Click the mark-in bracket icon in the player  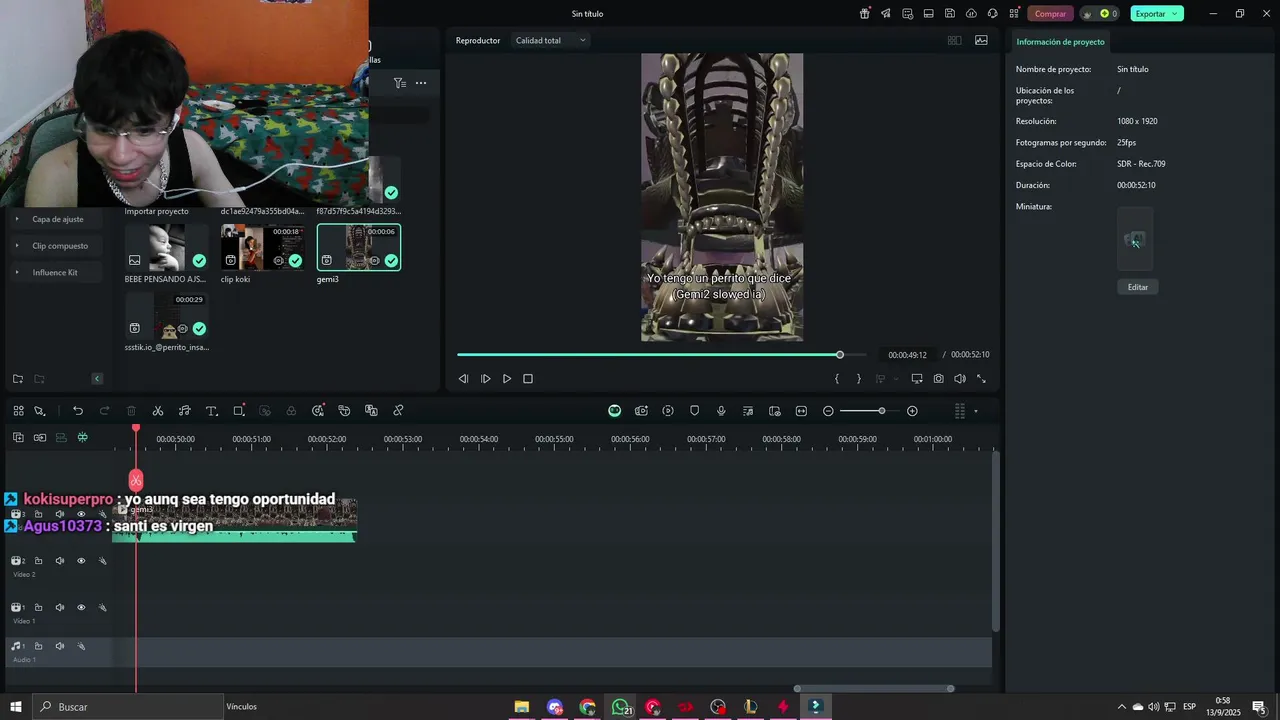tap(837, 379)
